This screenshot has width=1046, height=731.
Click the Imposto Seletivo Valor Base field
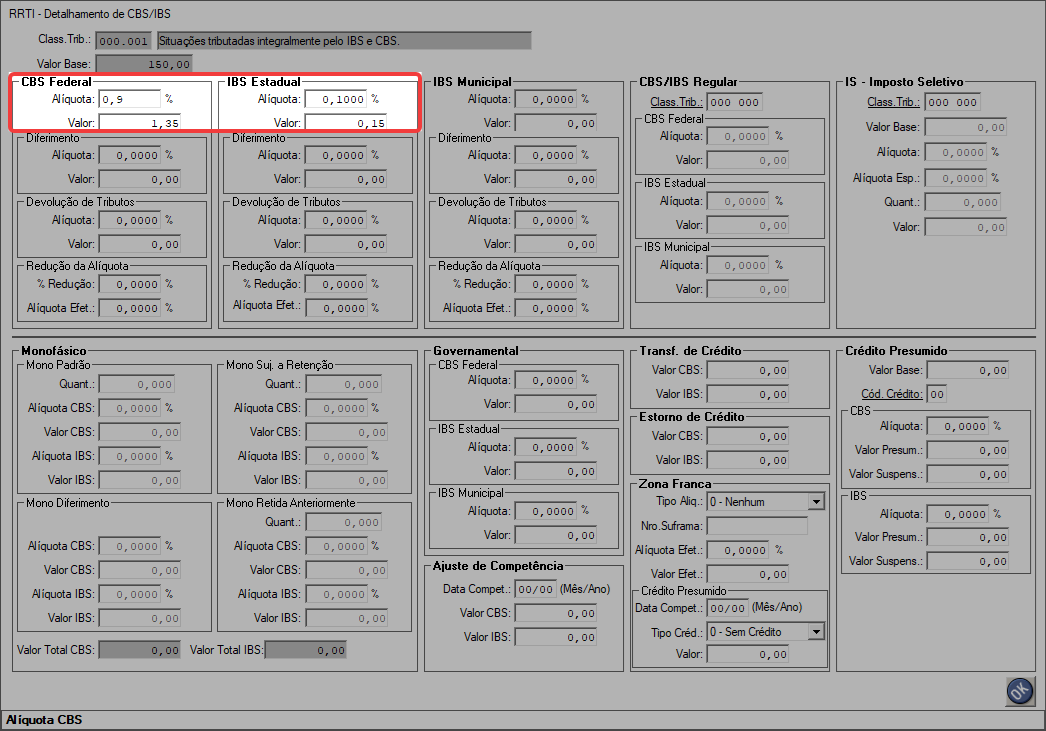(966, 127)
